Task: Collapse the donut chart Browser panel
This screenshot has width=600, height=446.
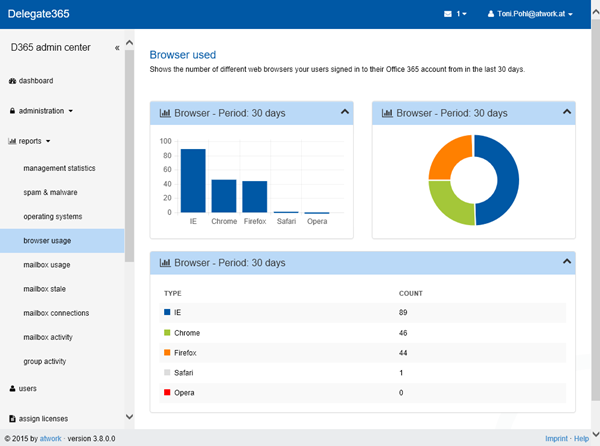Action: [567, 112]
